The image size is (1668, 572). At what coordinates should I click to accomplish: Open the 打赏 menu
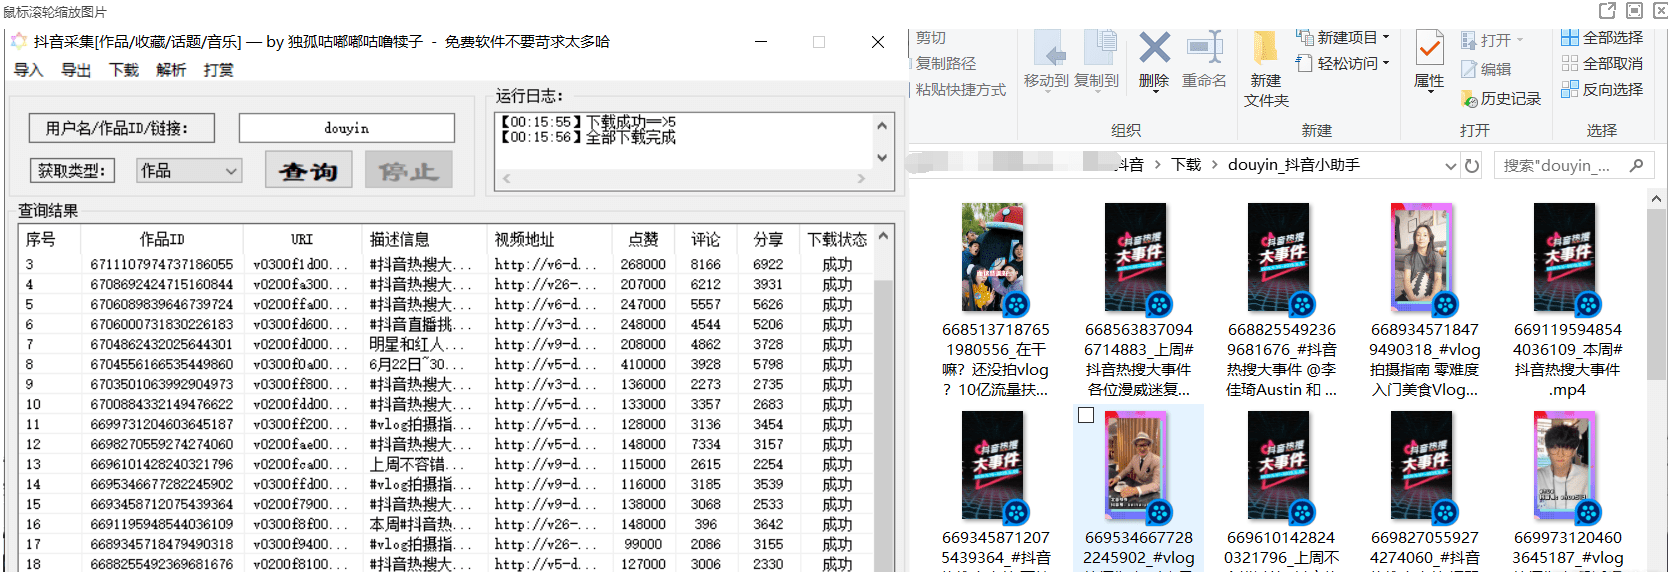click(218, 70)
